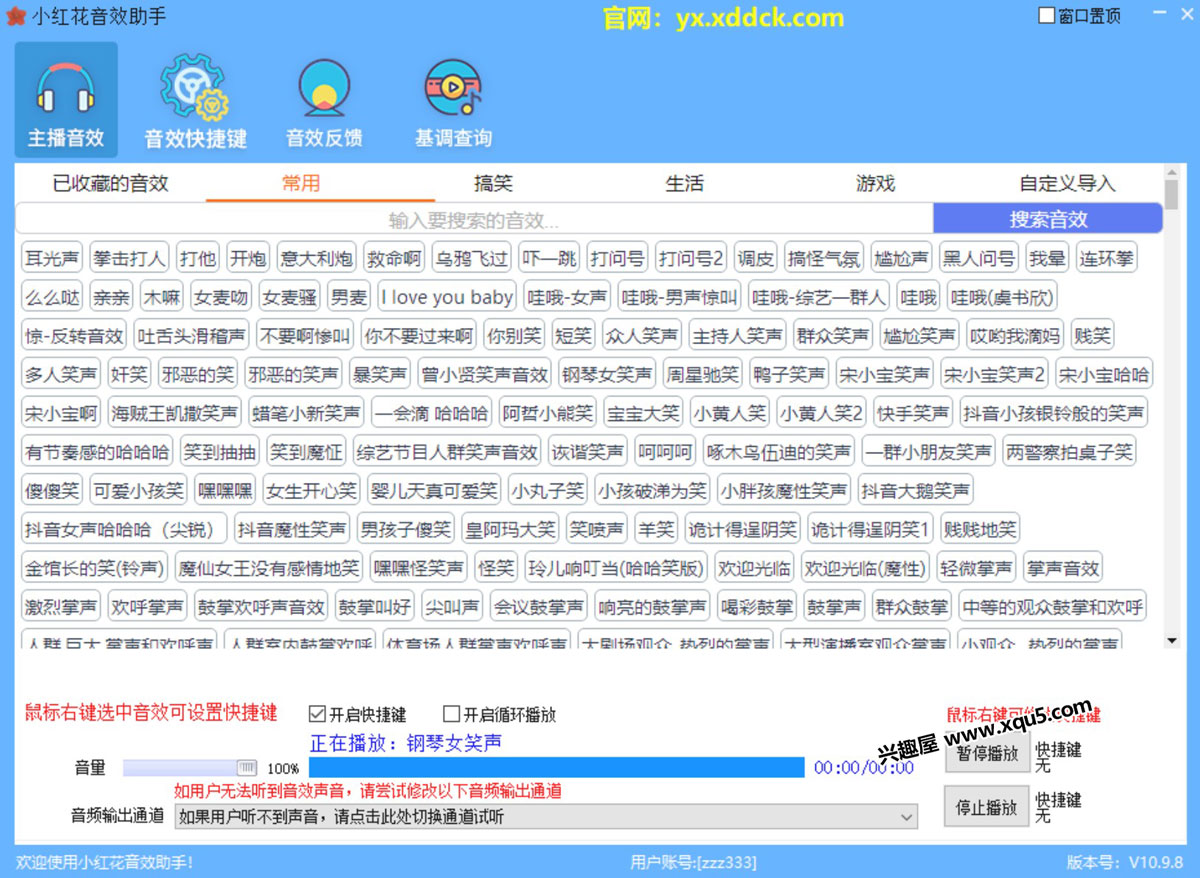This screenshot has width=1200, height=878.
Task: Play the 有节奏感的哈哈哈 sound effect
Action: [97, 451]
